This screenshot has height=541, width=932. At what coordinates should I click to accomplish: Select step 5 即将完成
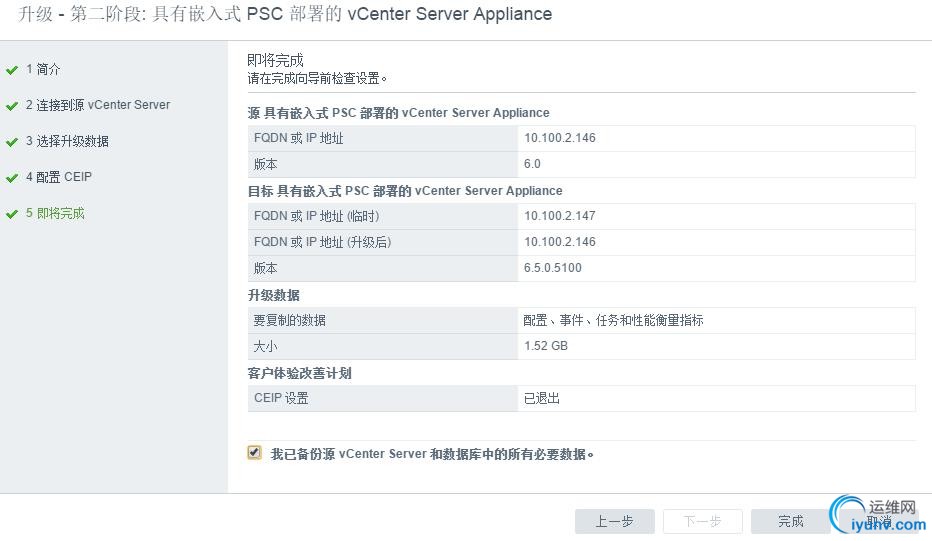pyautogui.click(x=55, y=213)
